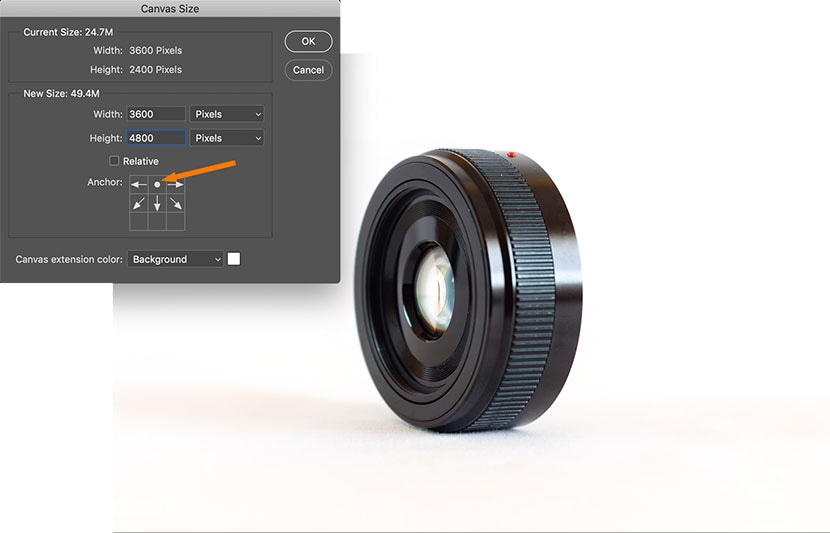Open the white canvas extension color swatch
The image size is (830, 533).
coord(234,259)
